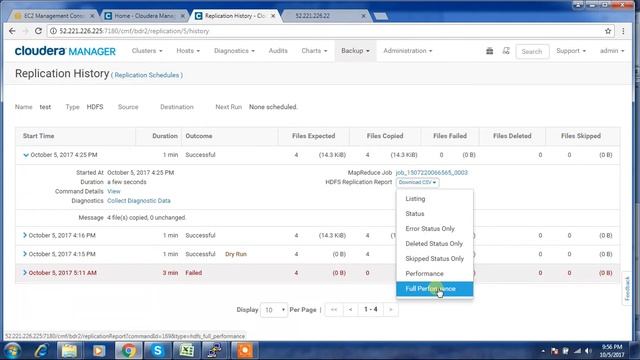Launch Internet Explorer from taskbar
Screen dimensions: 640x360
[x=41, y=350]
